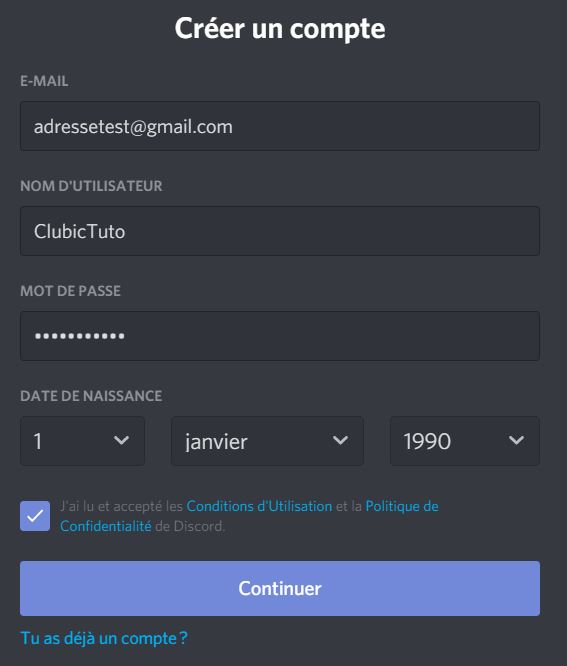
Task: Click the checkmark icon for terms acceptance
Action: pos(35,516)
